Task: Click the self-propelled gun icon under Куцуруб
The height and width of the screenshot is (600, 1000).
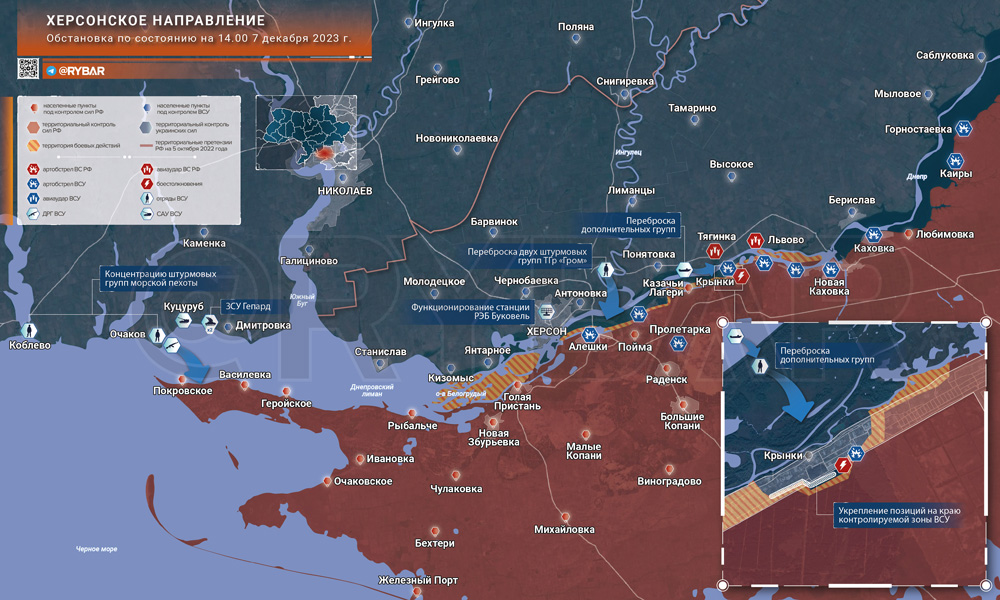Action: [x=183, y=320]
